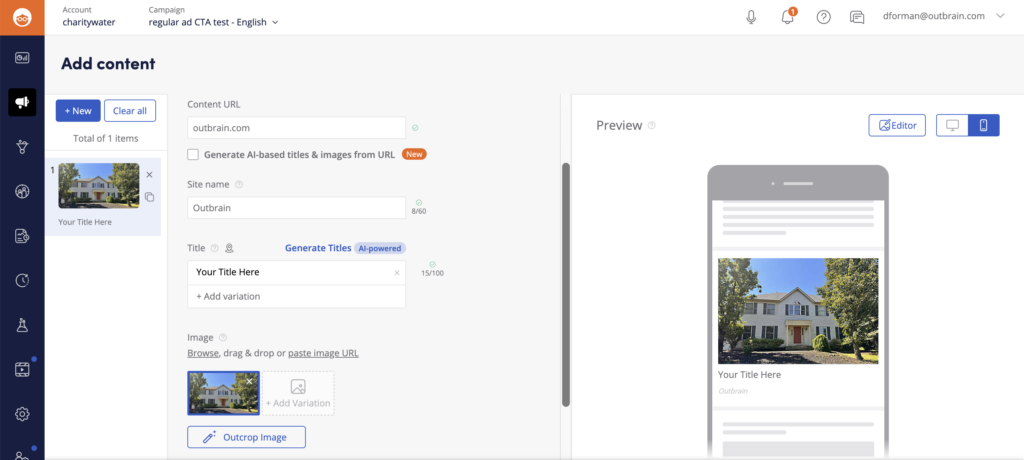Viewport: 1024px width, 460px height.
Task: Remove the content item with X icon
Action: click(149, 174)
